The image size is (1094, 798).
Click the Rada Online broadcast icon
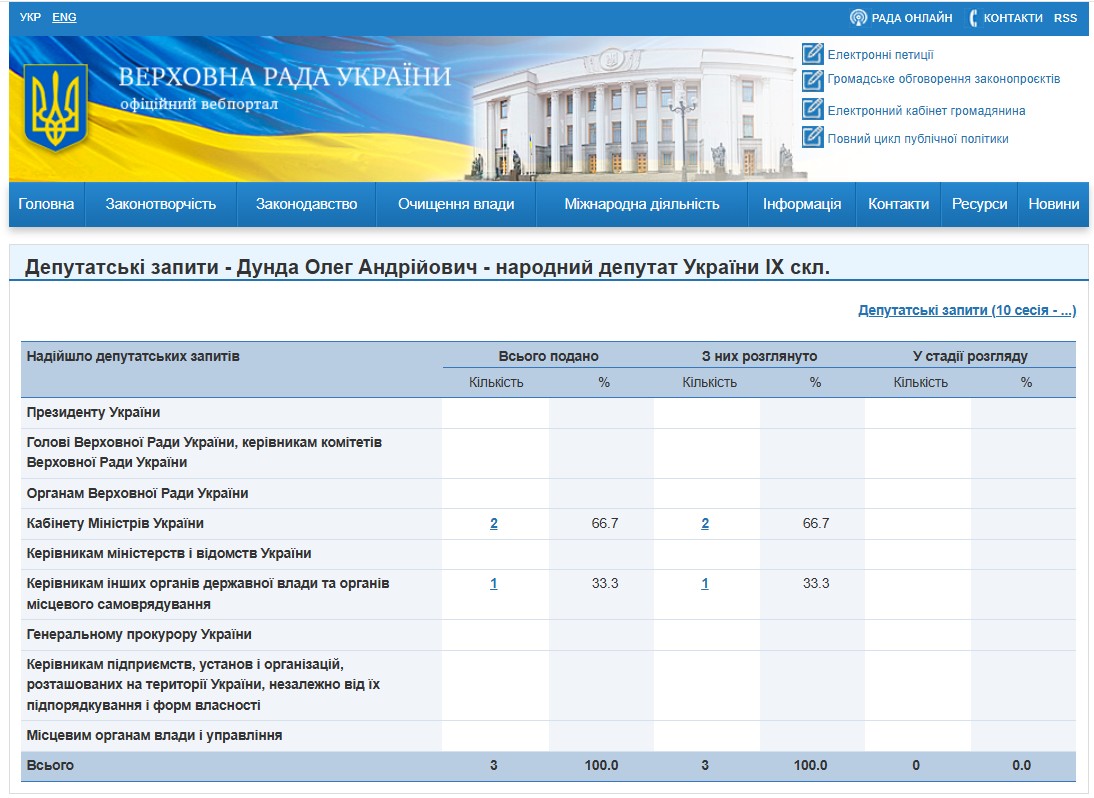point(858,17)
